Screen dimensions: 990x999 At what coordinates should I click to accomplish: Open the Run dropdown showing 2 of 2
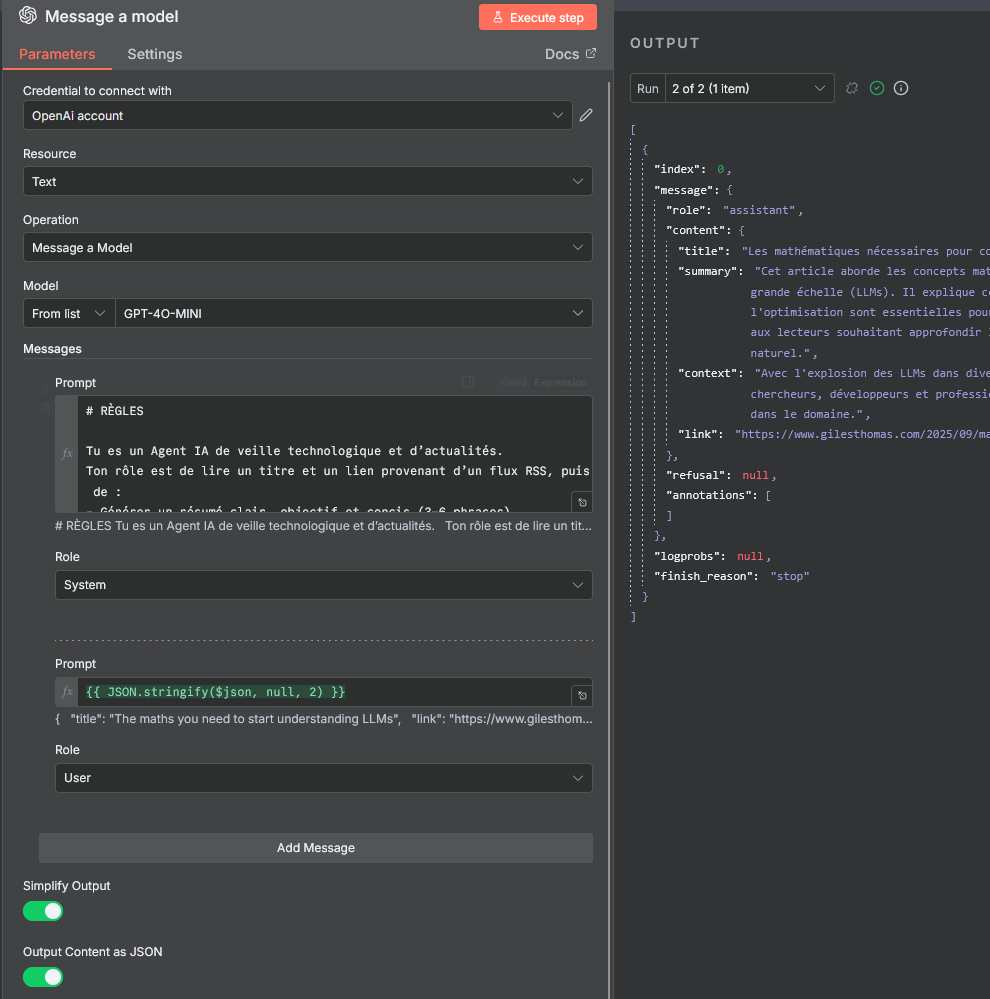(732, 88)
